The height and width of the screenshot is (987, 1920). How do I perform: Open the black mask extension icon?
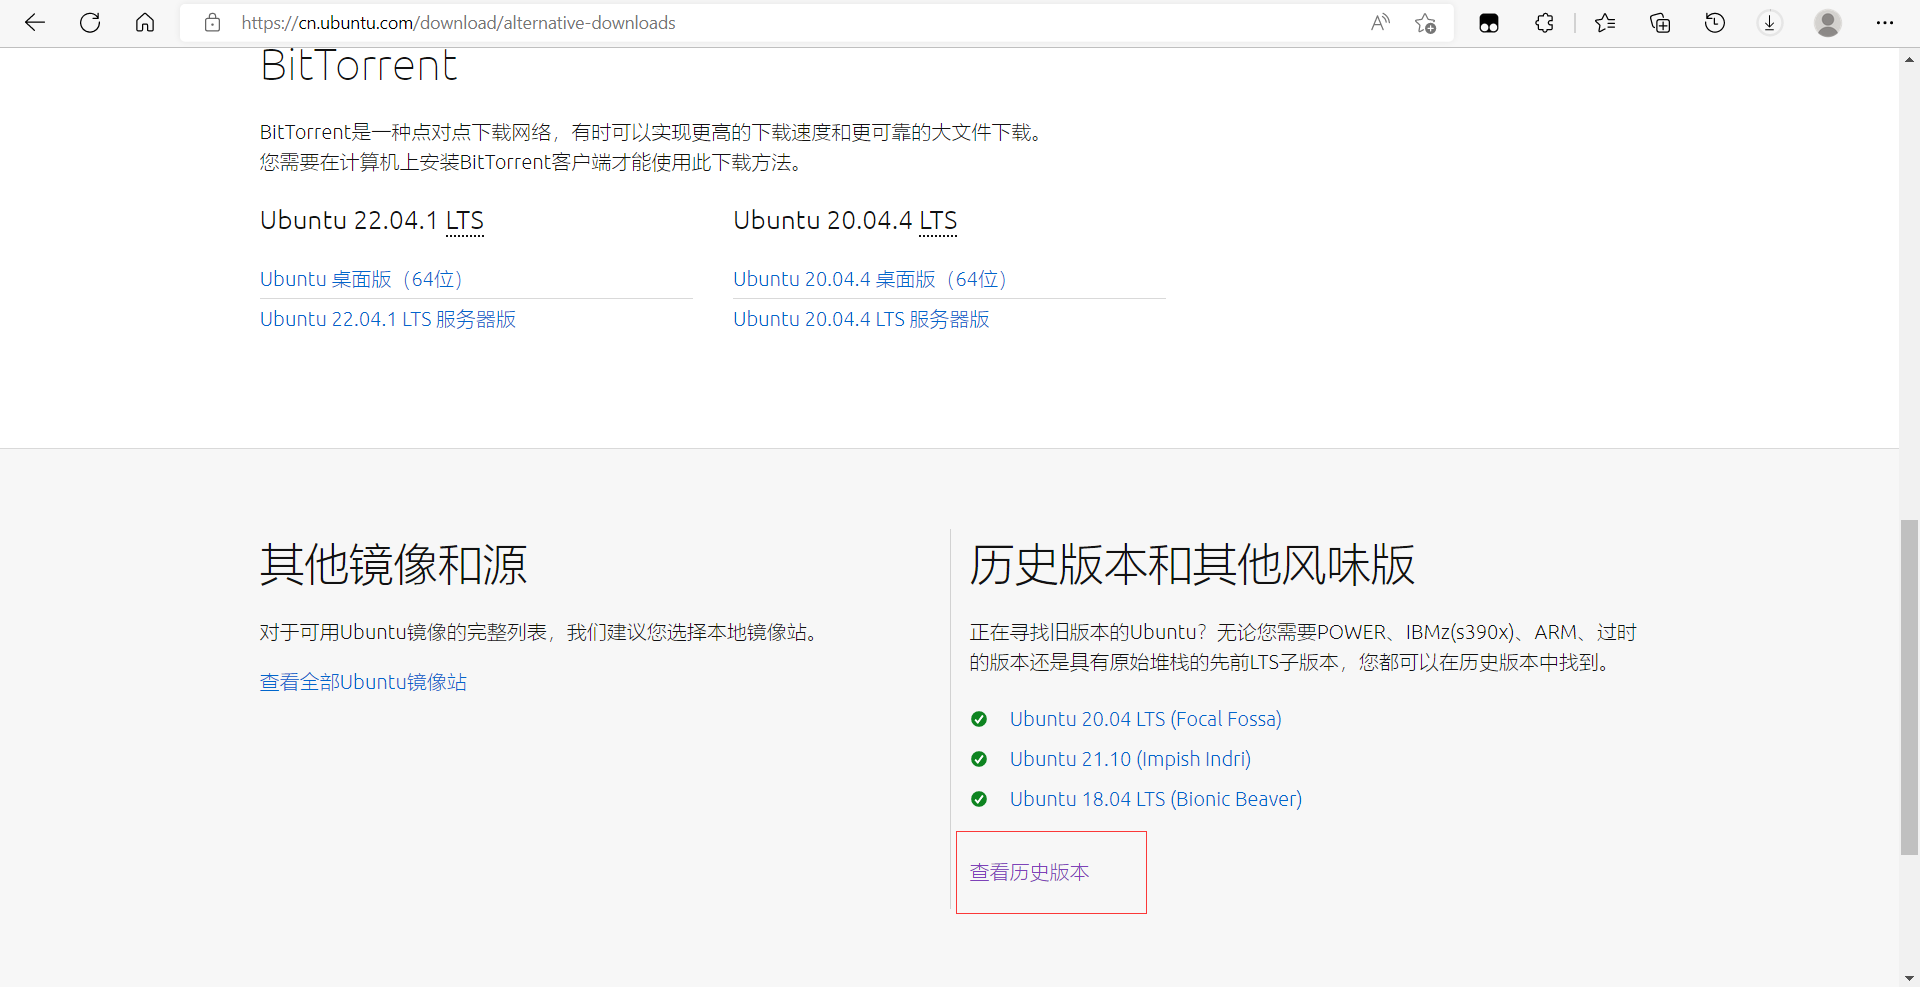(x=1489, y=23)
